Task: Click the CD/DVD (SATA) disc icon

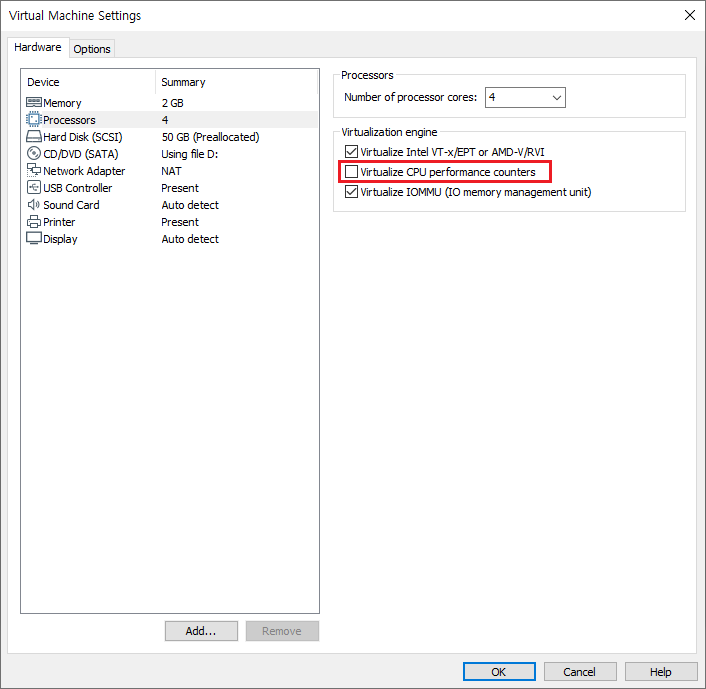Action: (x=34, y=154)
